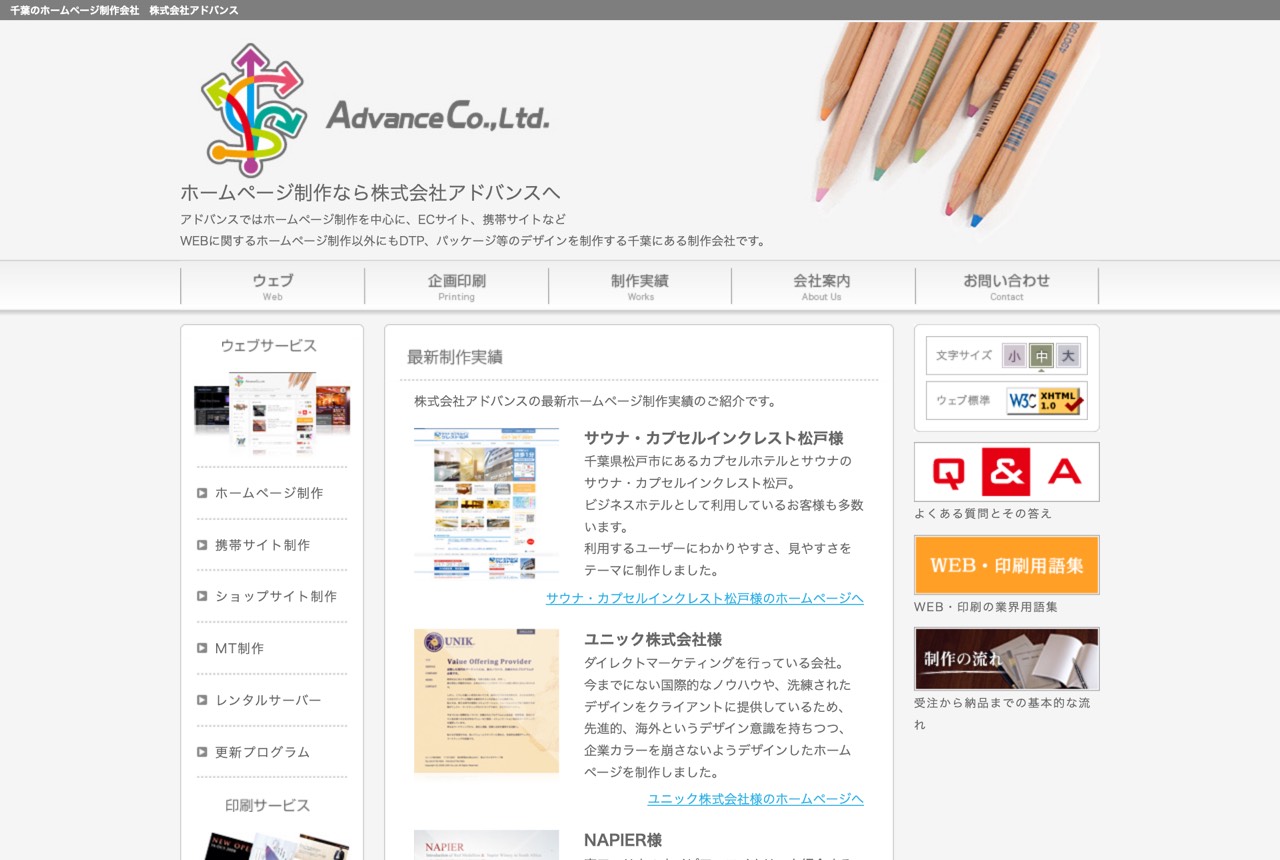Image resolution: width=1280 pixels, height=860 pixels.
Task: Go to 更新プログラム in sidebar
Action: pos(262,752)
